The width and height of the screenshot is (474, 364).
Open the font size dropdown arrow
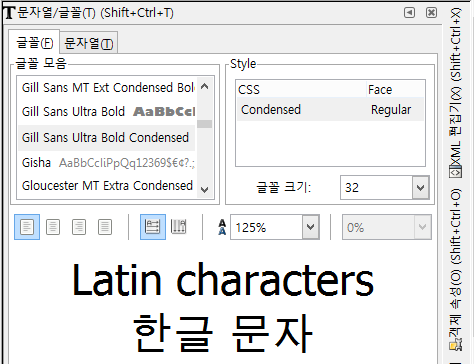coord(420,188)
